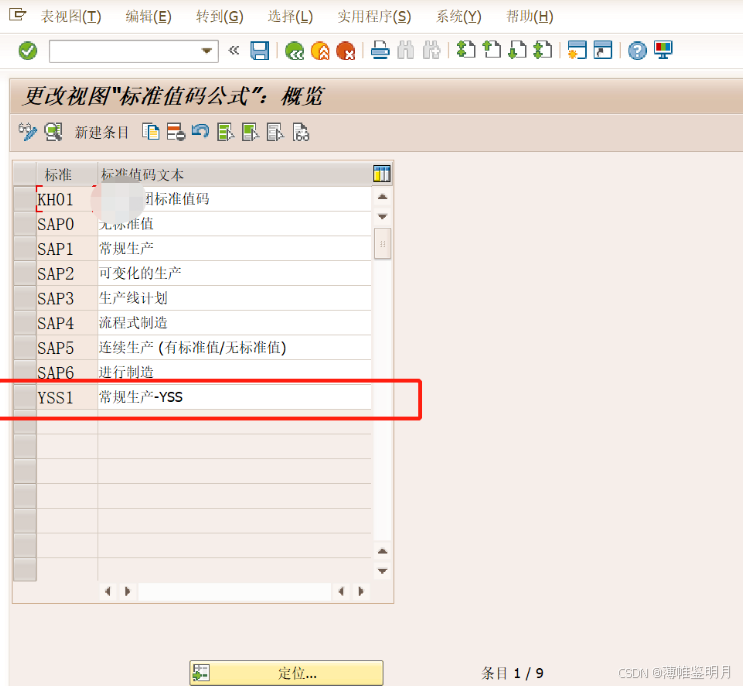This screenshot has width=743, height=686.
Task: Click the 流程式制造 text cell
Action: pos(235,323)
